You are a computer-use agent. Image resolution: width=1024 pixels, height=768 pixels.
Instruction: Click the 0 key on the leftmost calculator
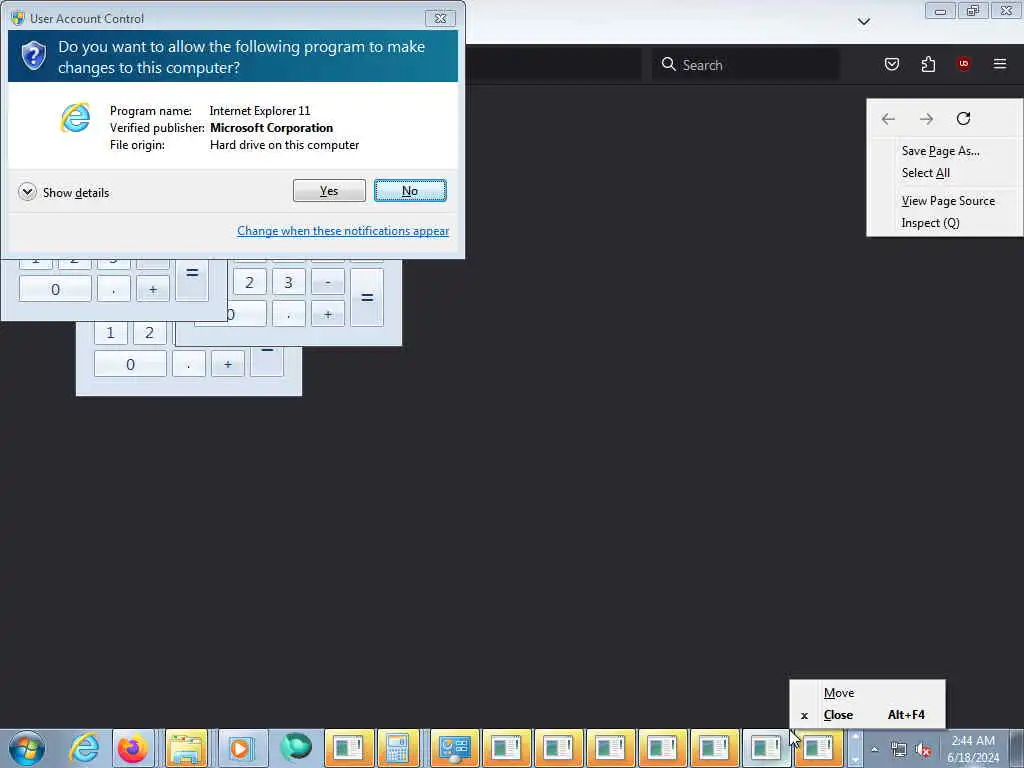55,289
